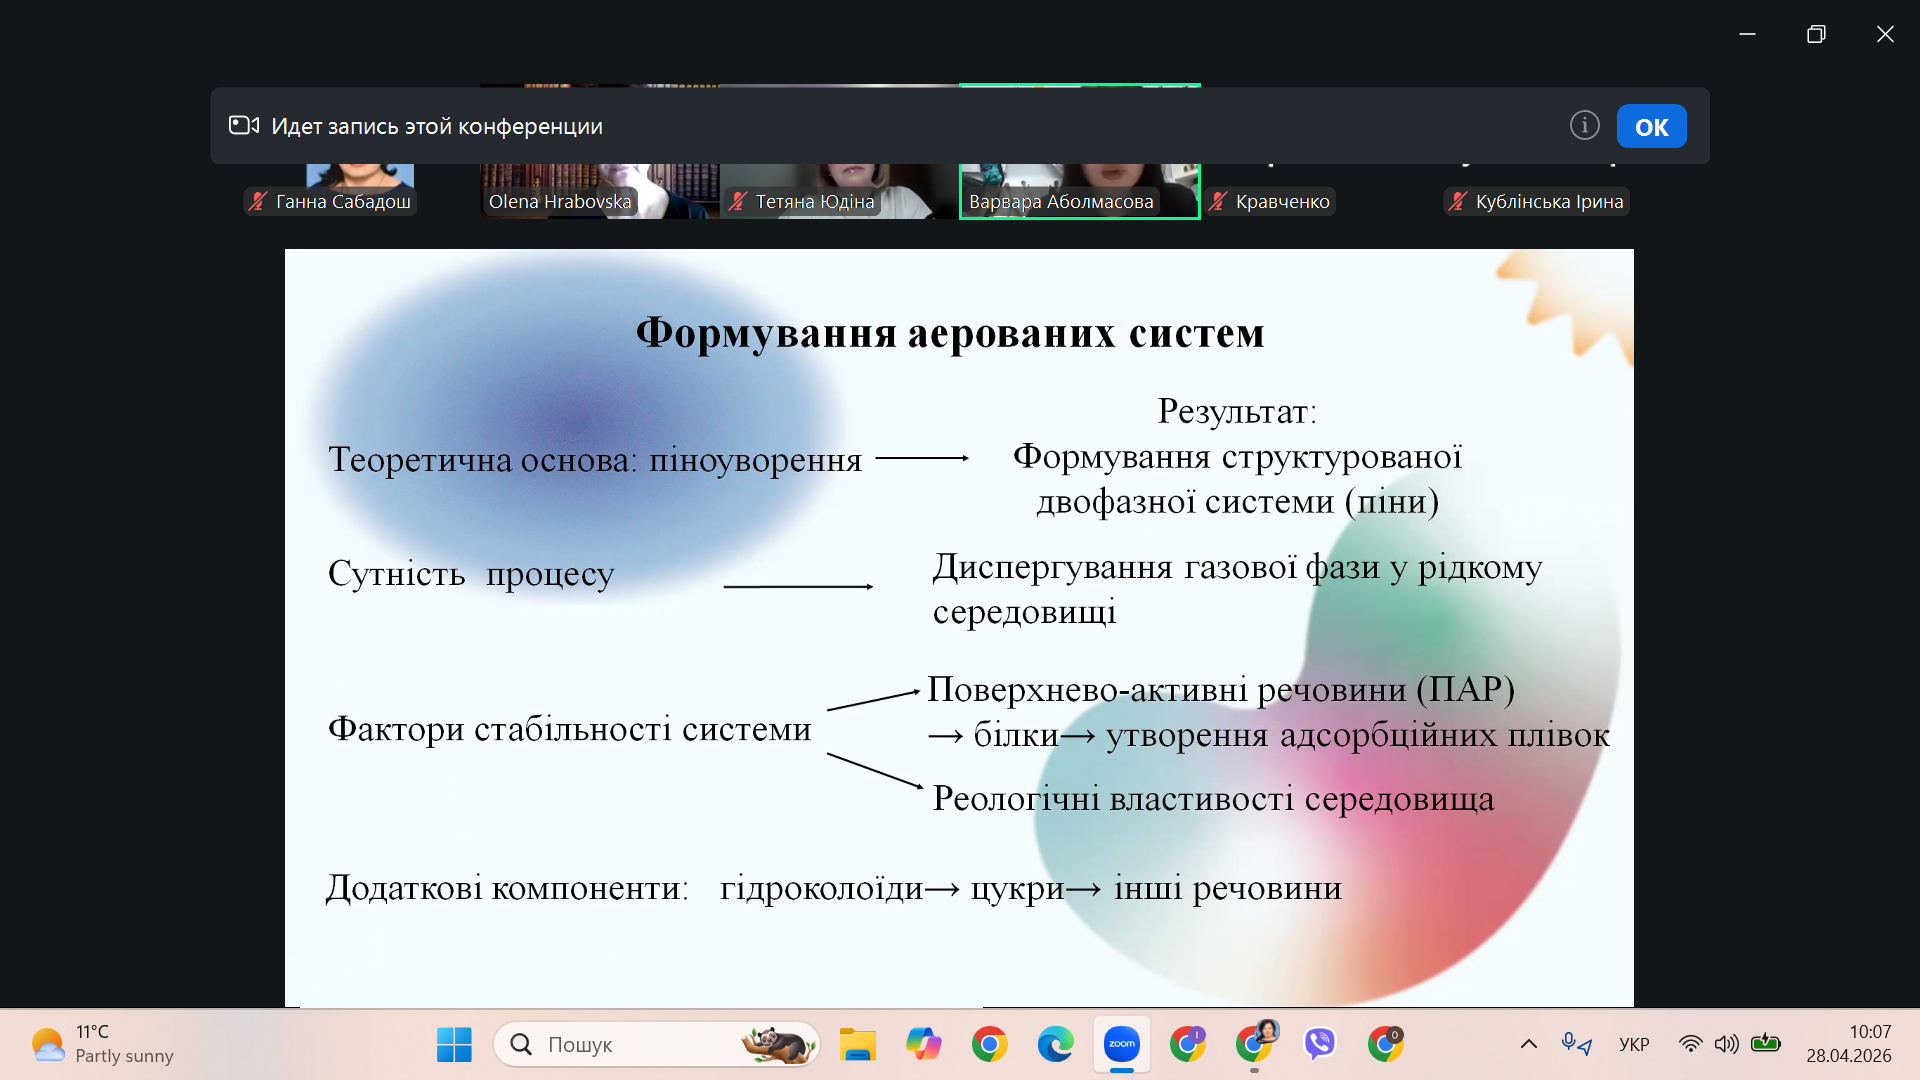Open the Wi-Fi network settings flyout
The width and height of the screenshot is (1920, 1080).
[x=1690, y=1045]
